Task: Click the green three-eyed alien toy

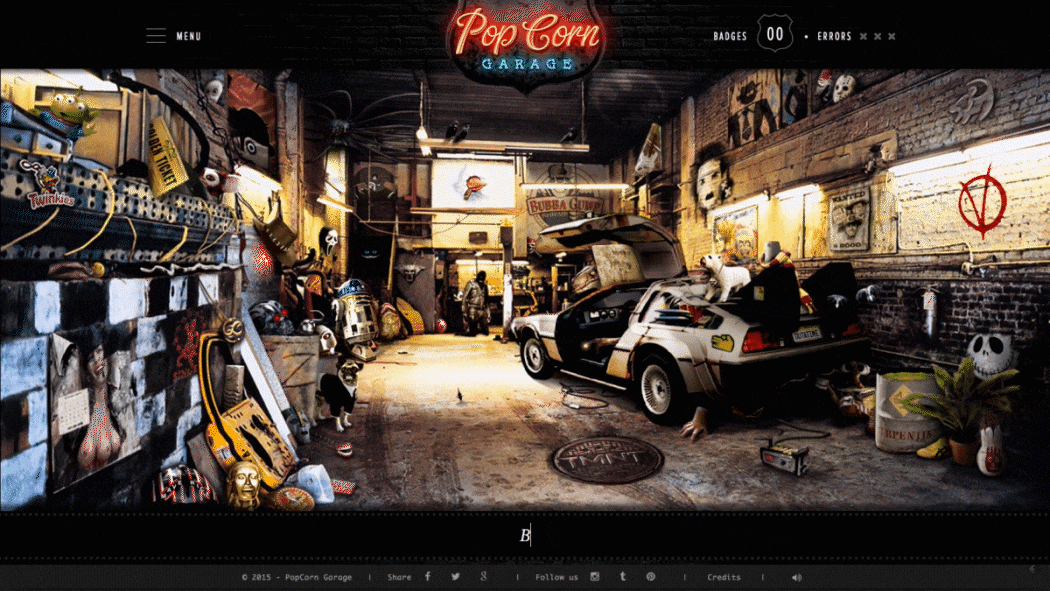Action: tap(67, 115)
